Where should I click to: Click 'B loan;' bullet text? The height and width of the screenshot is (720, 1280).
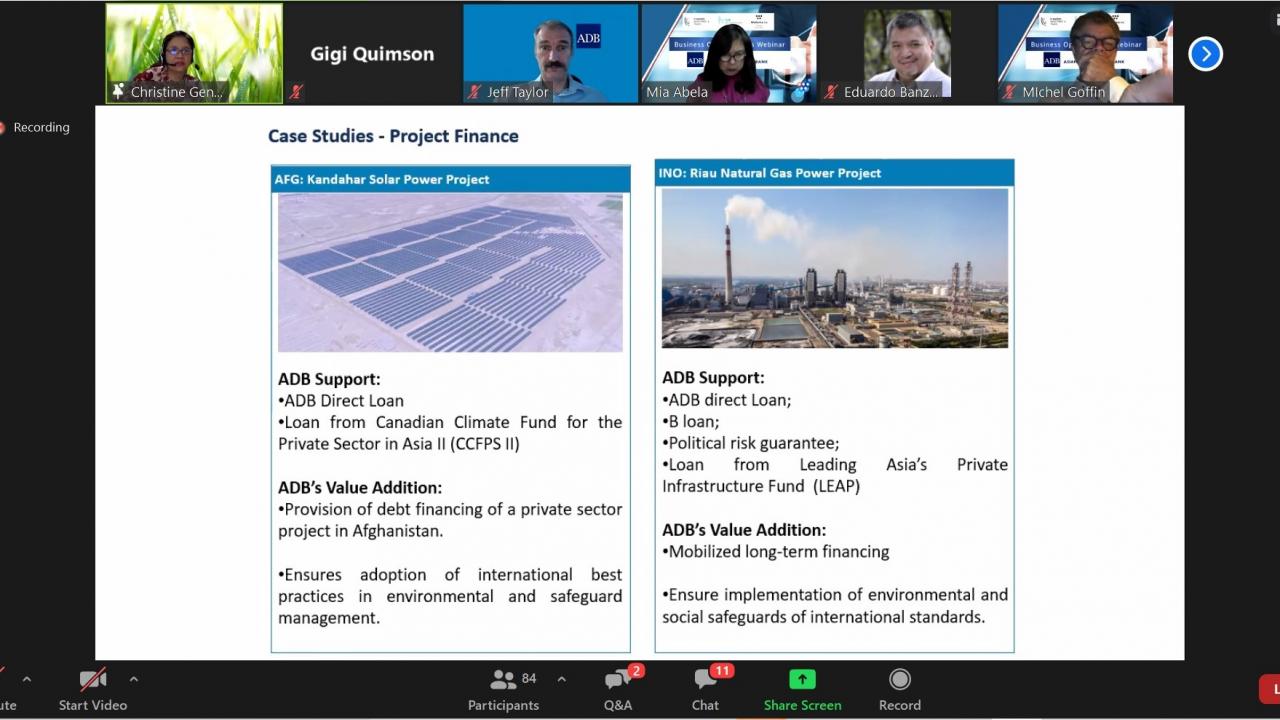coord(691,421)
